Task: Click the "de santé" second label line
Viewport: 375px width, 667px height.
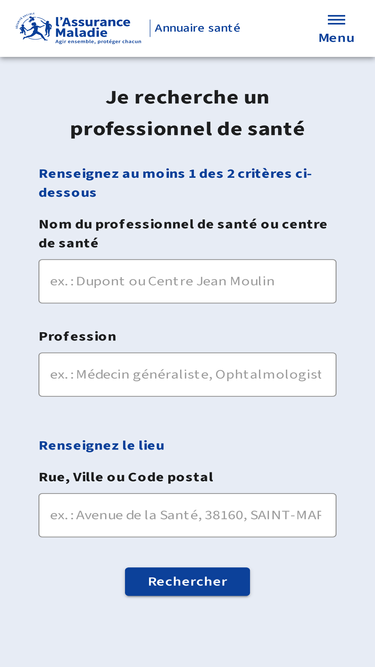Action: point(68,243)
